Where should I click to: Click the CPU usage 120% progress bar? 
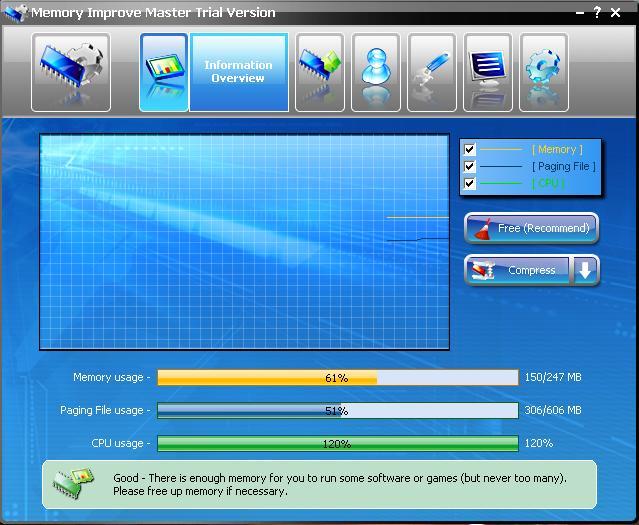click(338, 443)
